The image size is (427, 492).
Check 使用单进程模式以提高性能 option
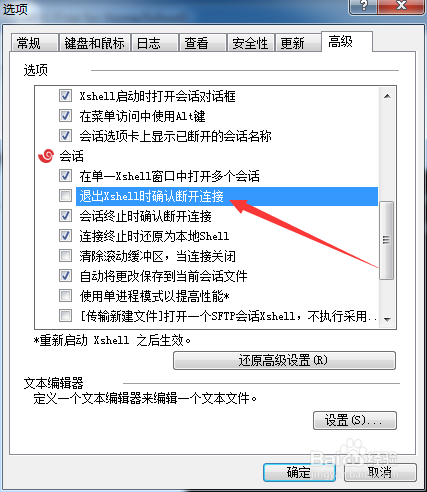(65, 296)
